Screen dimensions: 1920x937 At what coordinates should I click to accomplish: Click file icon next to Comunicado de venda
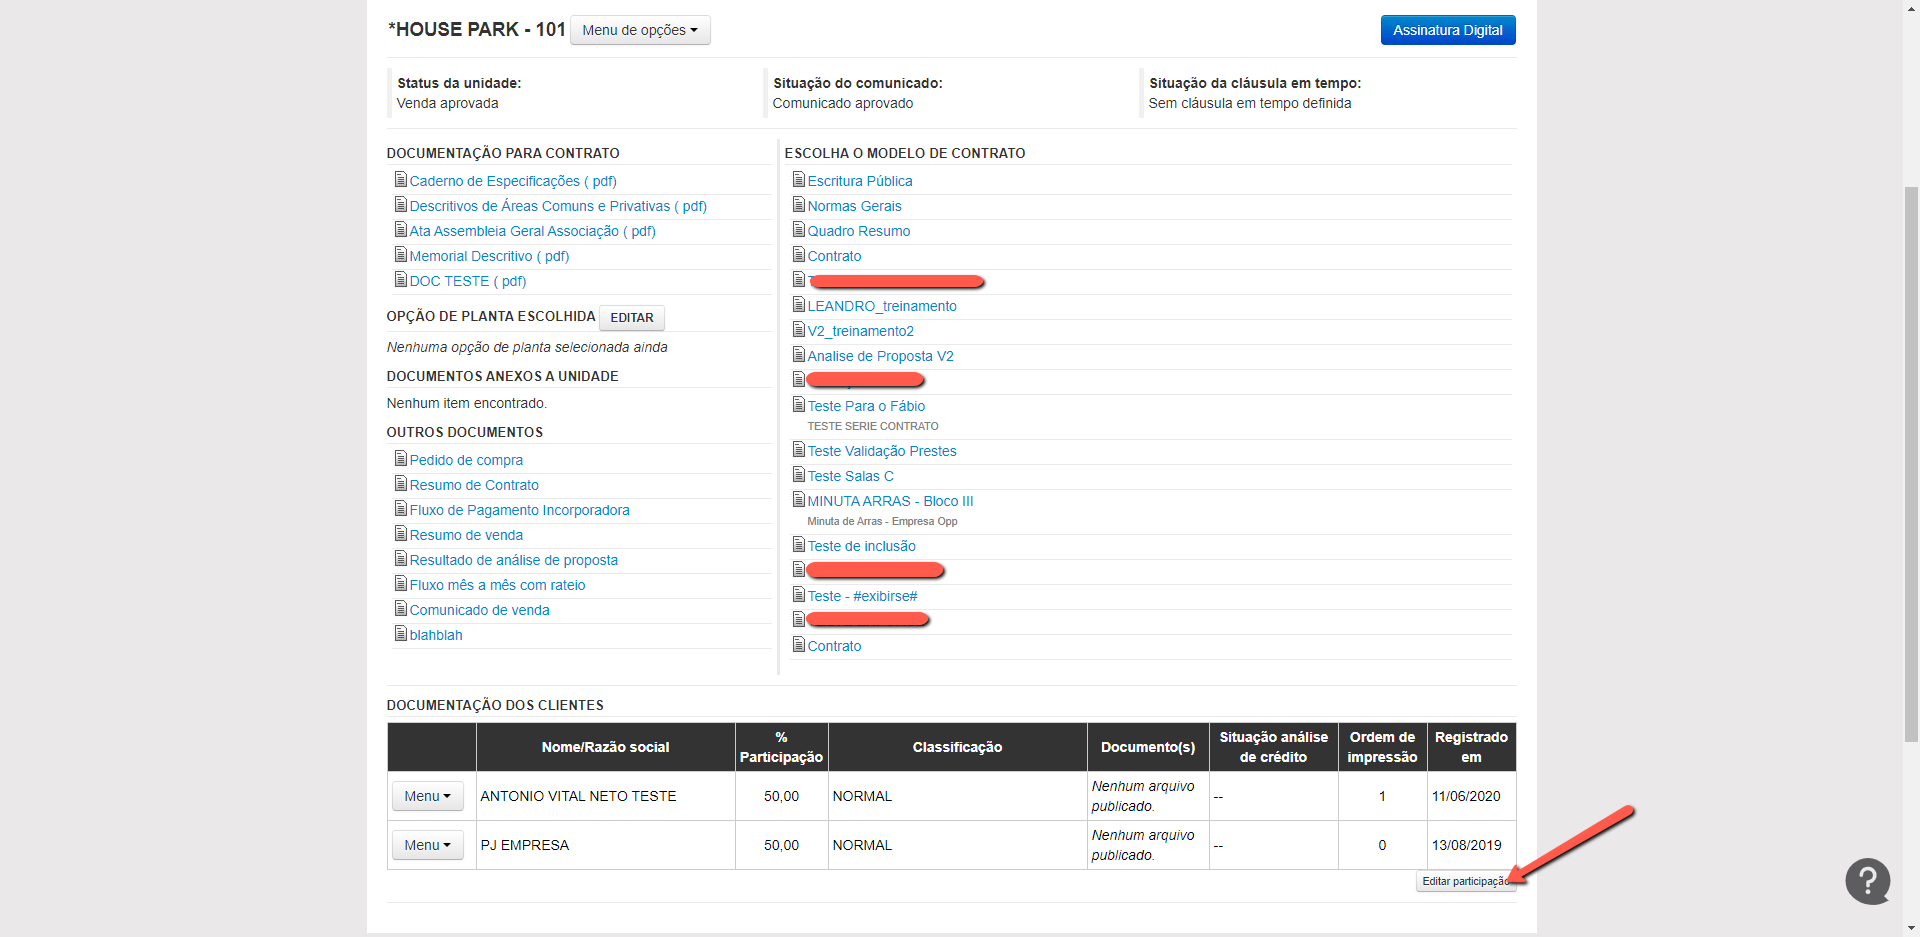click(x=400, y=609)
